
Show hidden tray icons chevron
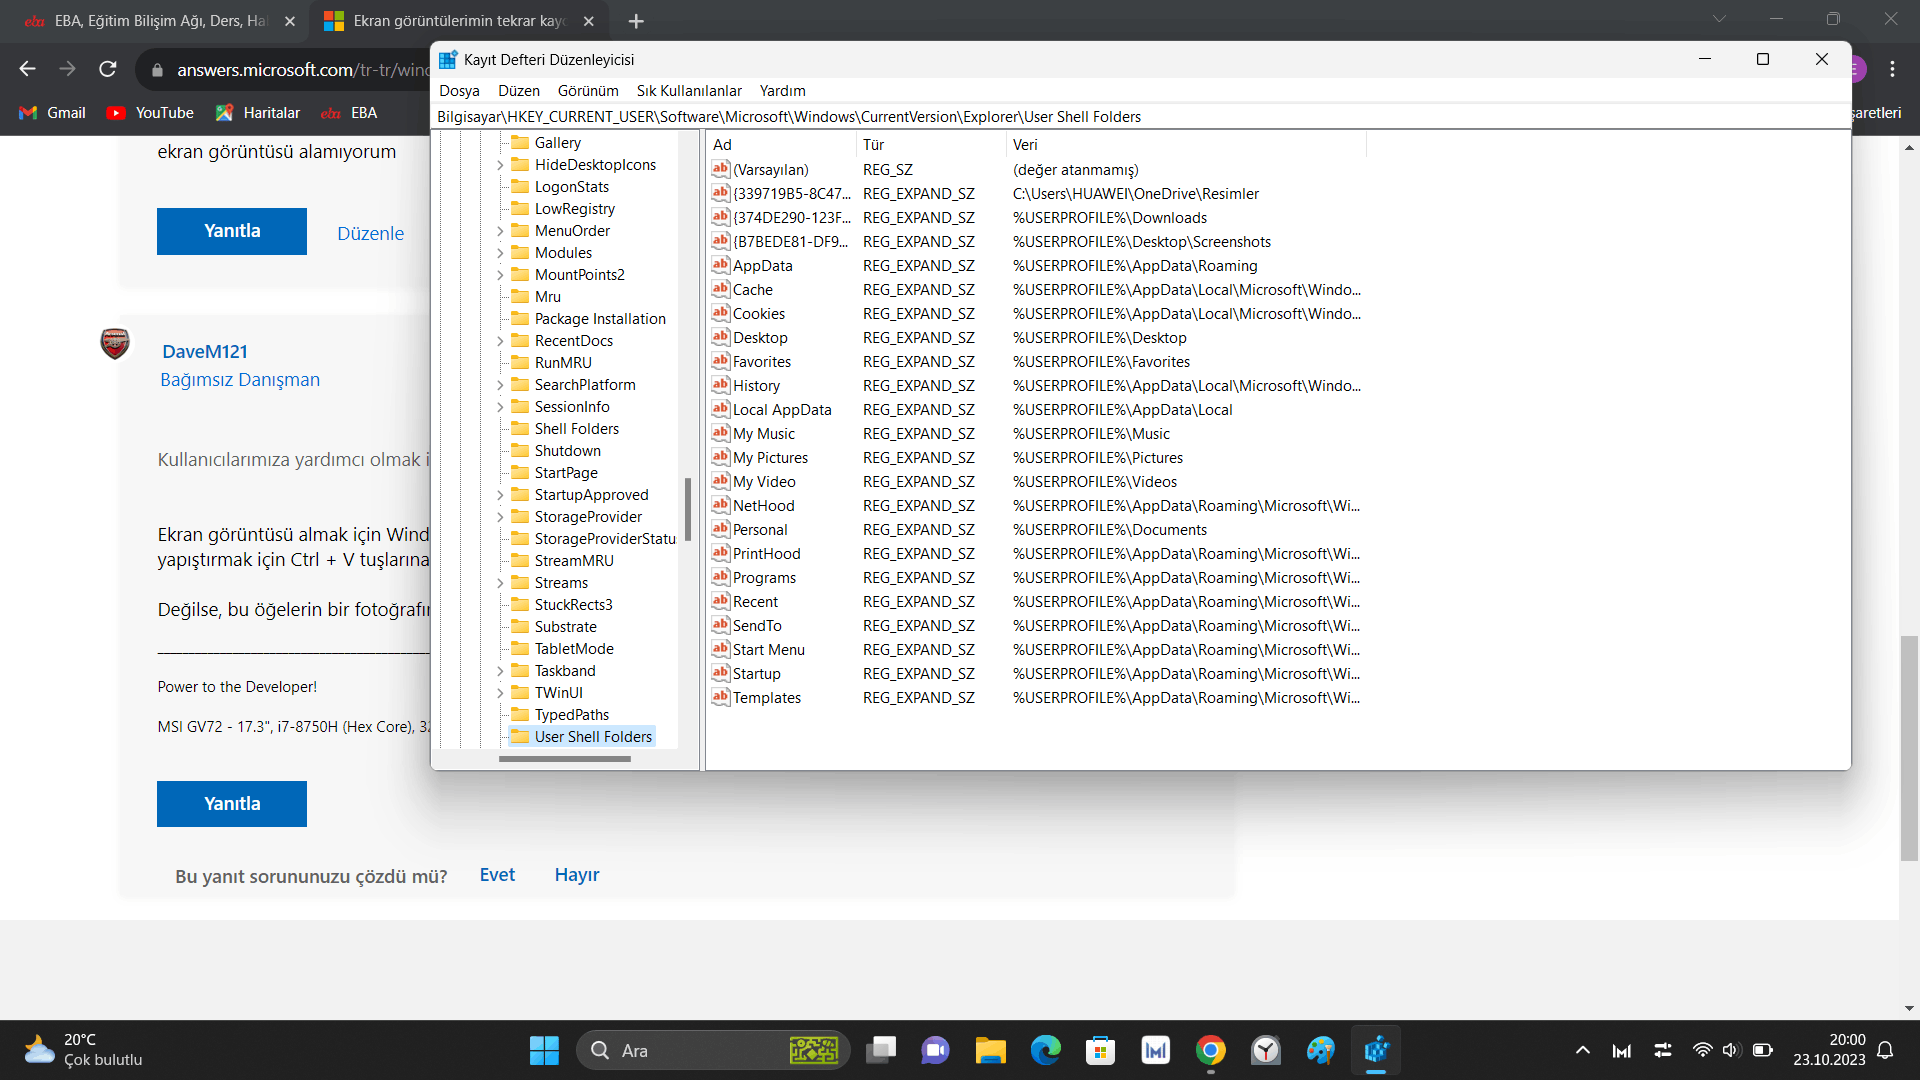1582,1050
